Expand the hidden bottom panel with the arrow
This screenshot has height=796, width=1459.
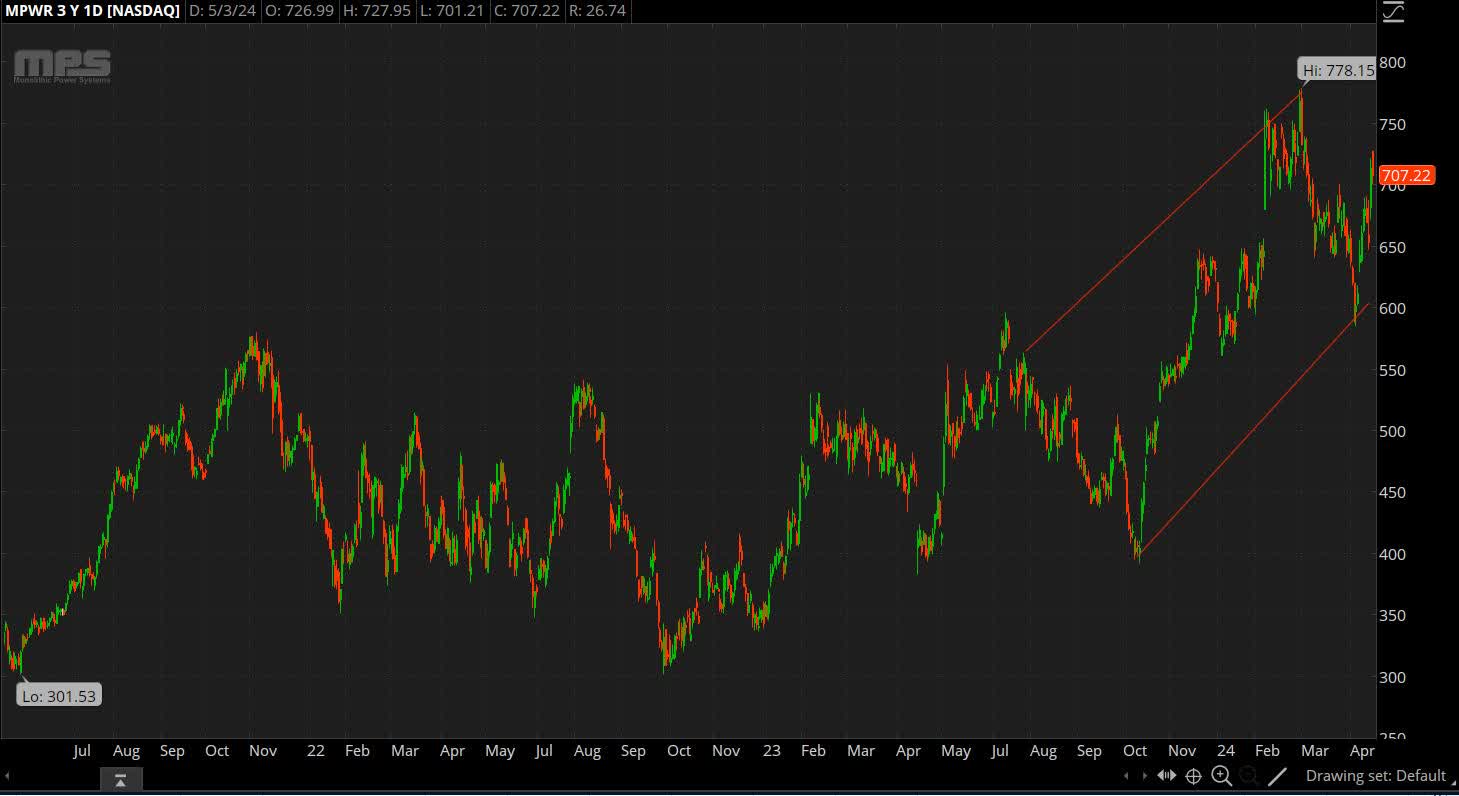(x=121, y=779)
